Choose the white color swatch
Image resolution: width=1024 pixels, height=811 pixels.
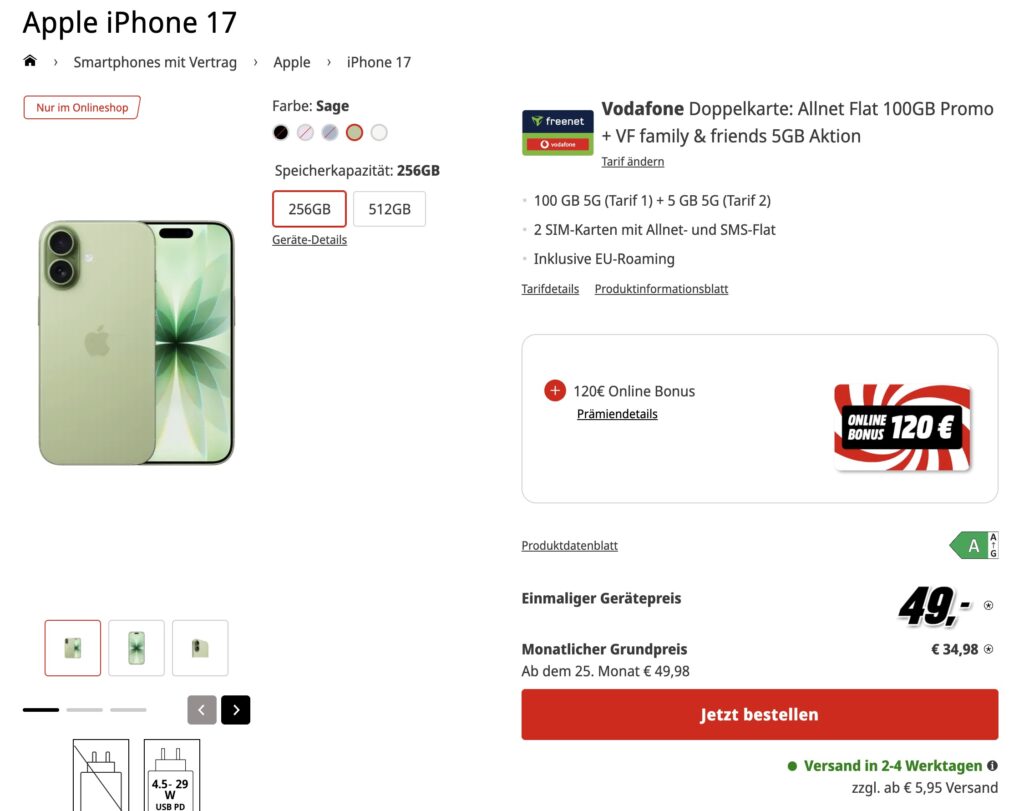[x=379, y=133]
